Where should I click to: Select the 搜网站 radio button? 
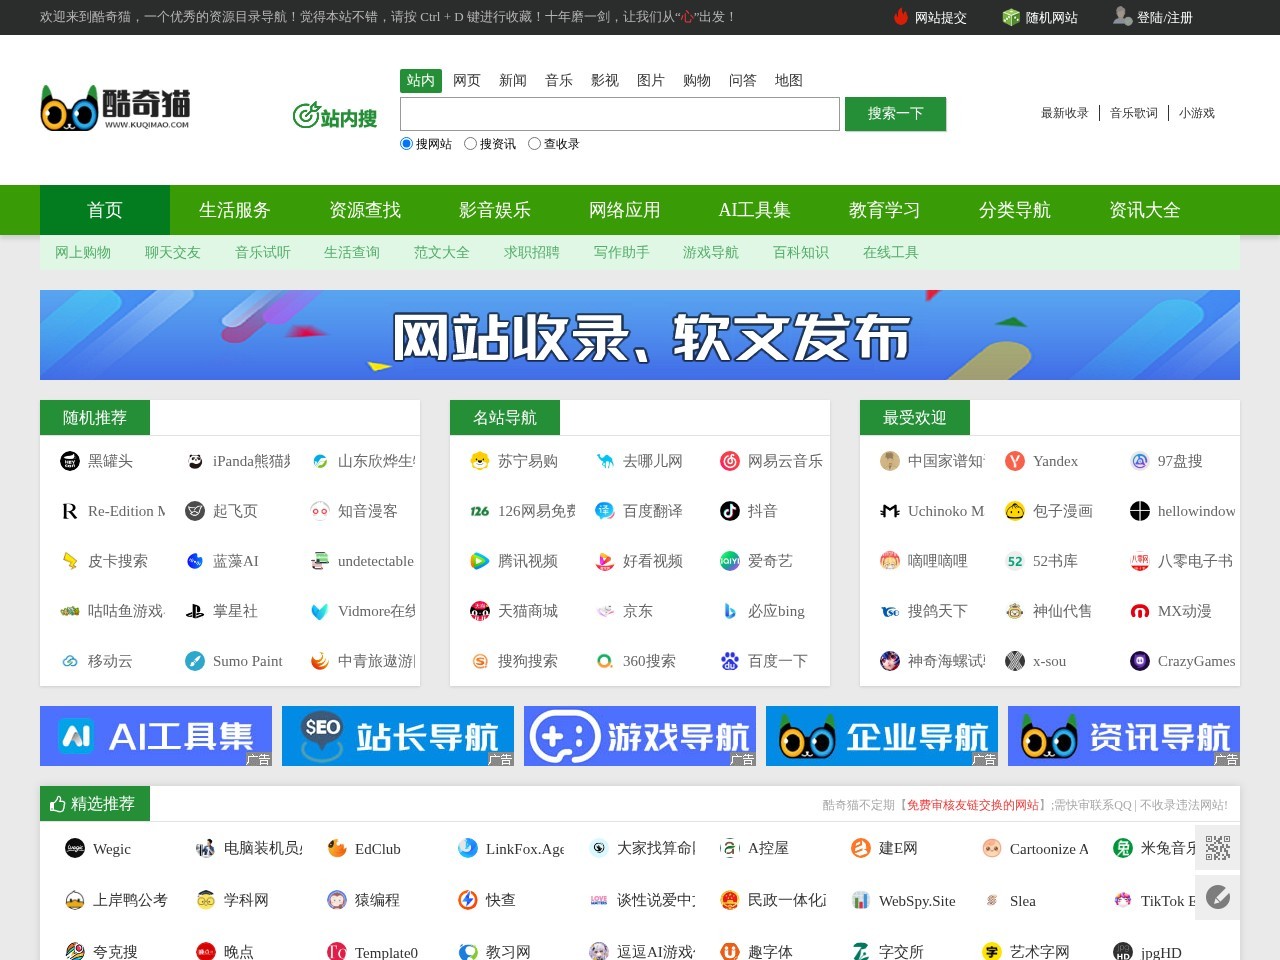406,143
